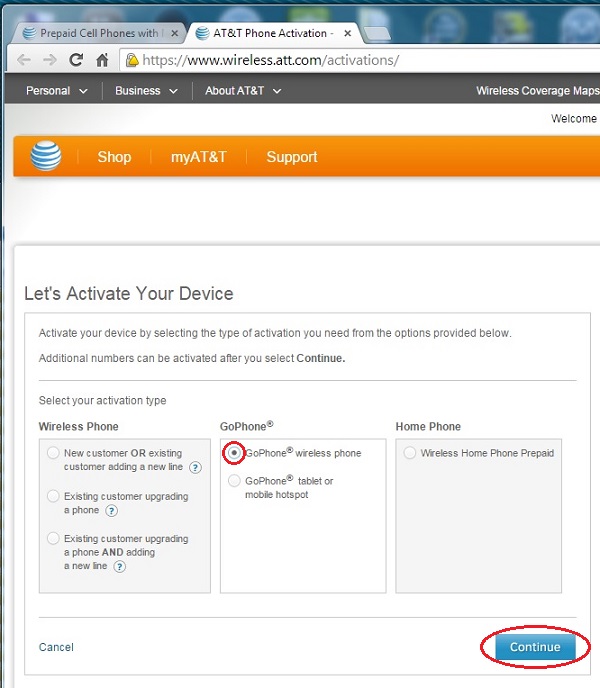The width and height of the screenshot is (600, 688).
Task: Select the AT&T Phone Activation tab
Action: tap(273, 33)
